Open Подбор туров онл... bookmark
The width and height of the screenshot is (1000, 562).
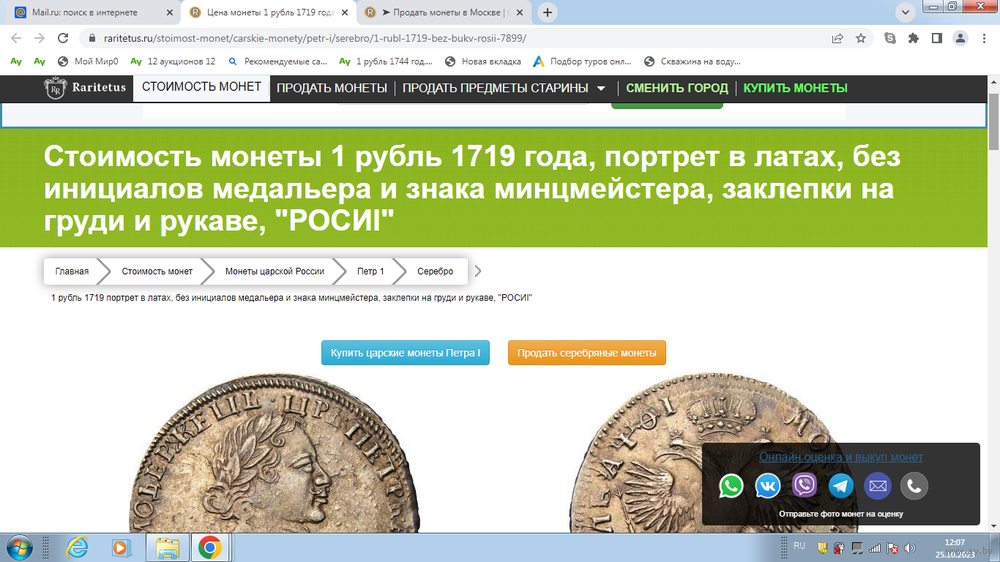(582, 62)
